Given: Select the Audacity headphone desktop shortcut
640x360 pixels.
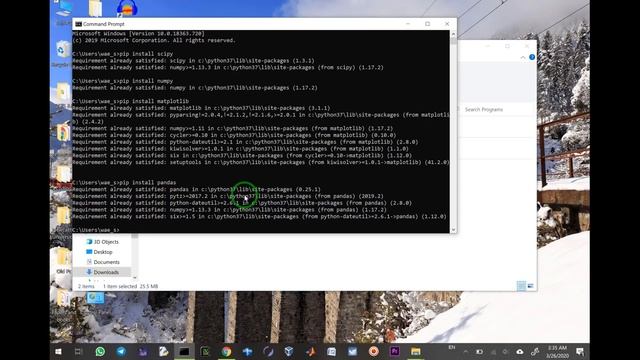Looking at the screenshot, I should tap(127, 8).
